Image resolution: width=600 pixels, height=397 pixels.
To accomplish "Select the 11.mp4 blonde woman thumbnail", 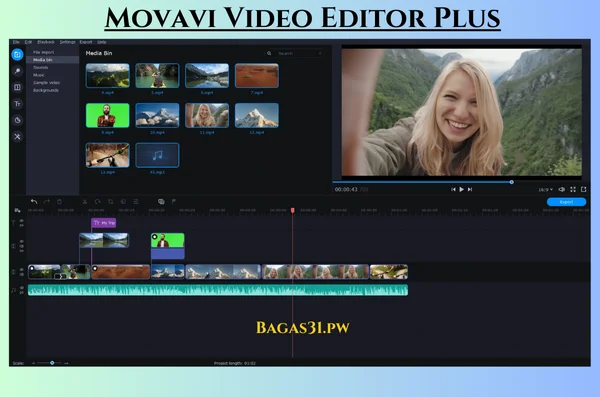I will pyautogui.click(x=207, y=115).
